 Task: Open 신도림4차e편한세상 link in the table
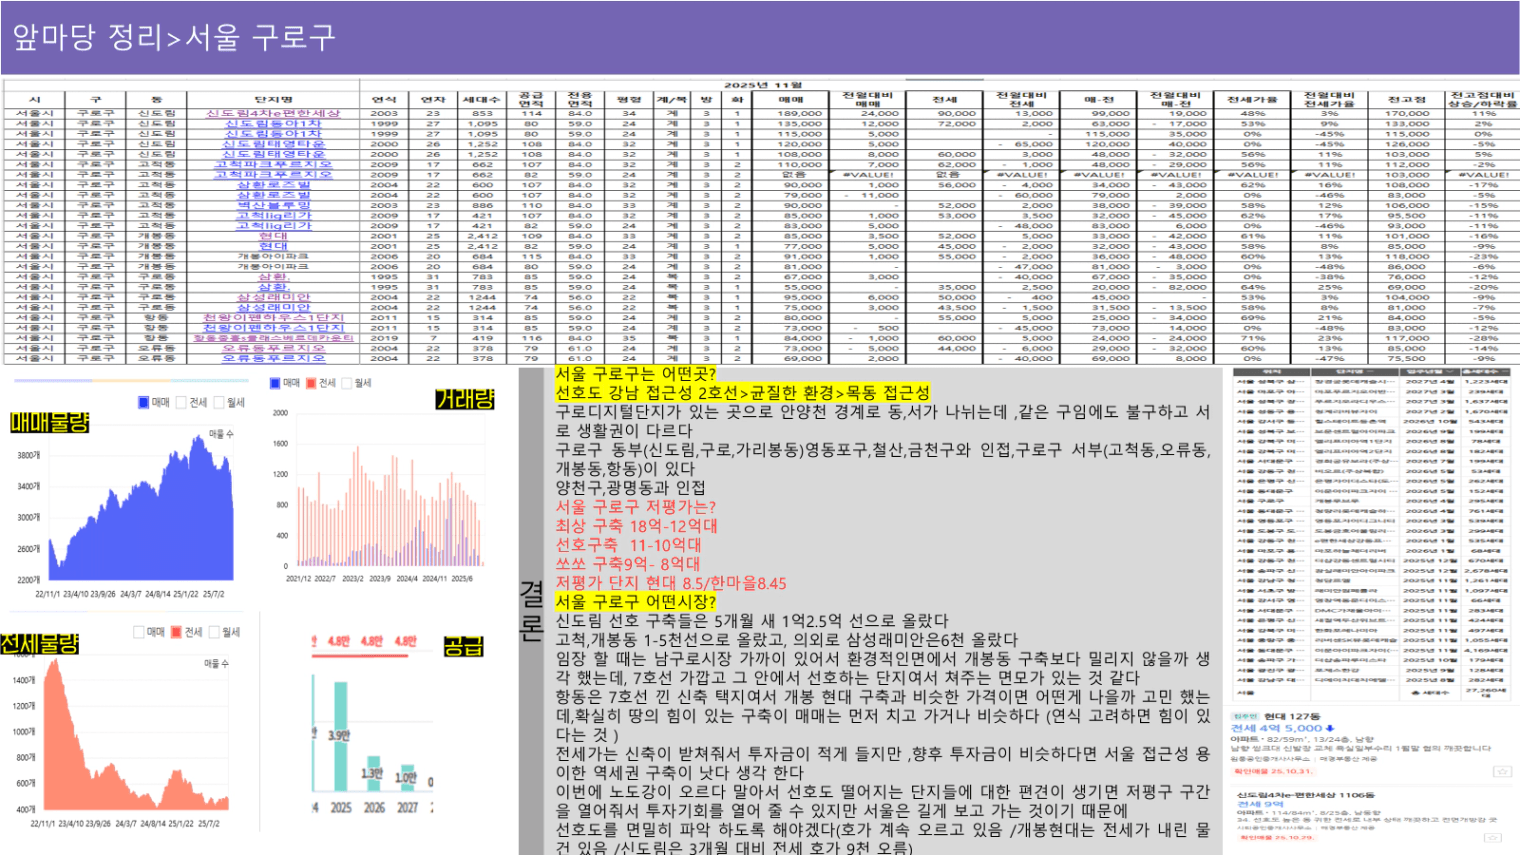273,113
